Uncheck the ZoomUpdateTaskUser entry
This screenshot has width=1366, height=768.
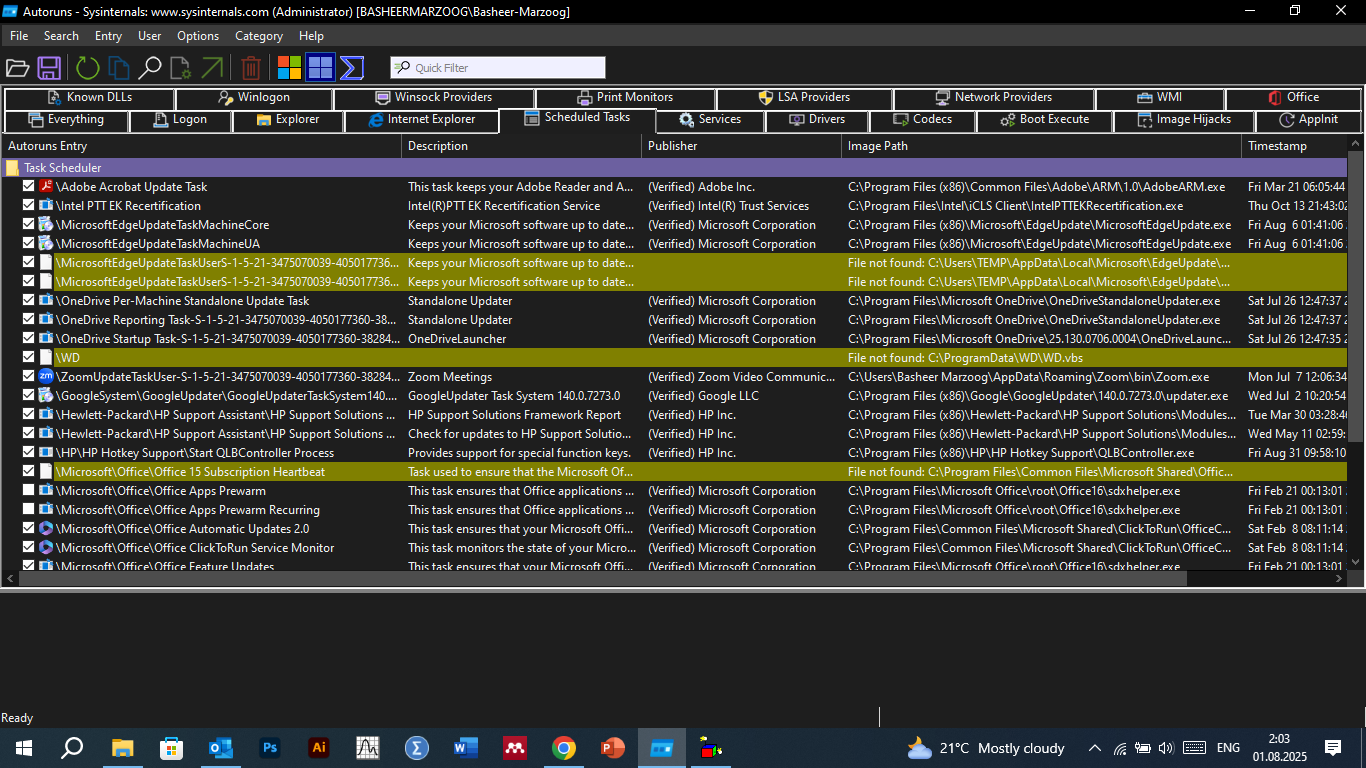tap(28, 376)
